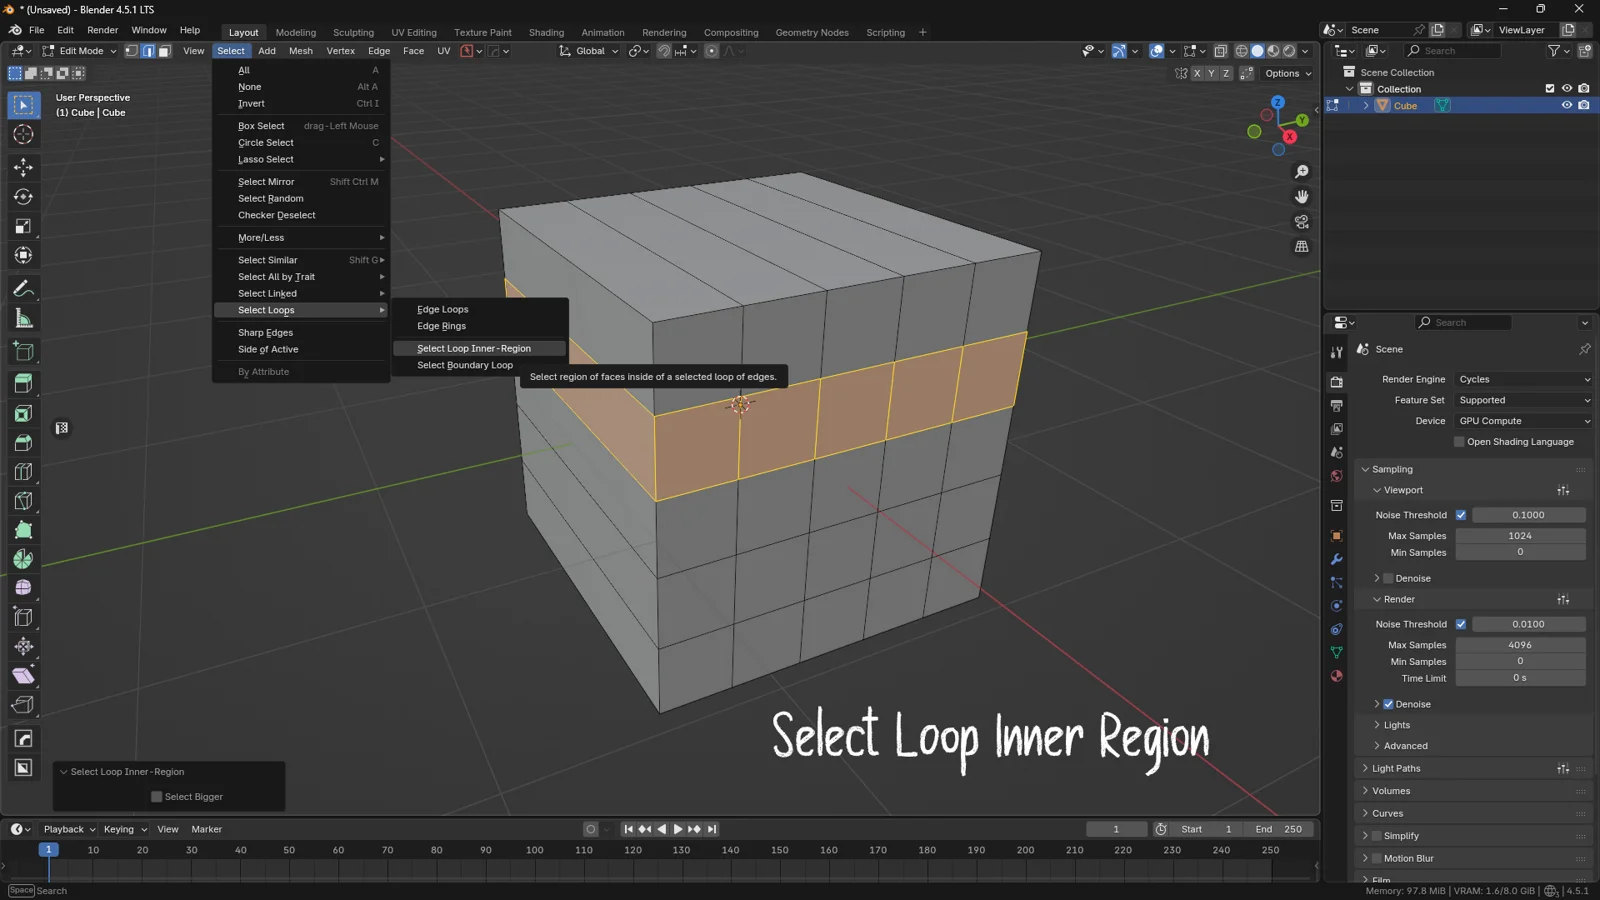
Task: Open the Options dropdown in viewport
Action: (1288, 73)
